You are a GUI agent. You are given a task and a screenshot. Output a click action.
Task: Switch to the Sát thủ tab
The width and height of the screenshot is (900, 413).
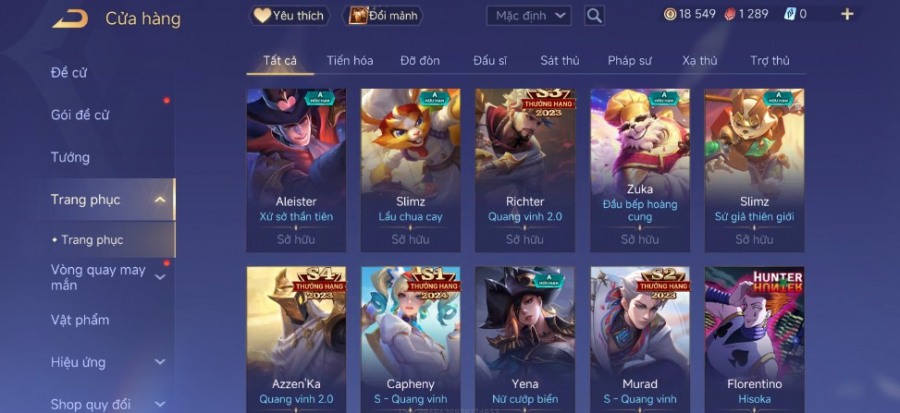pos(560,61)
